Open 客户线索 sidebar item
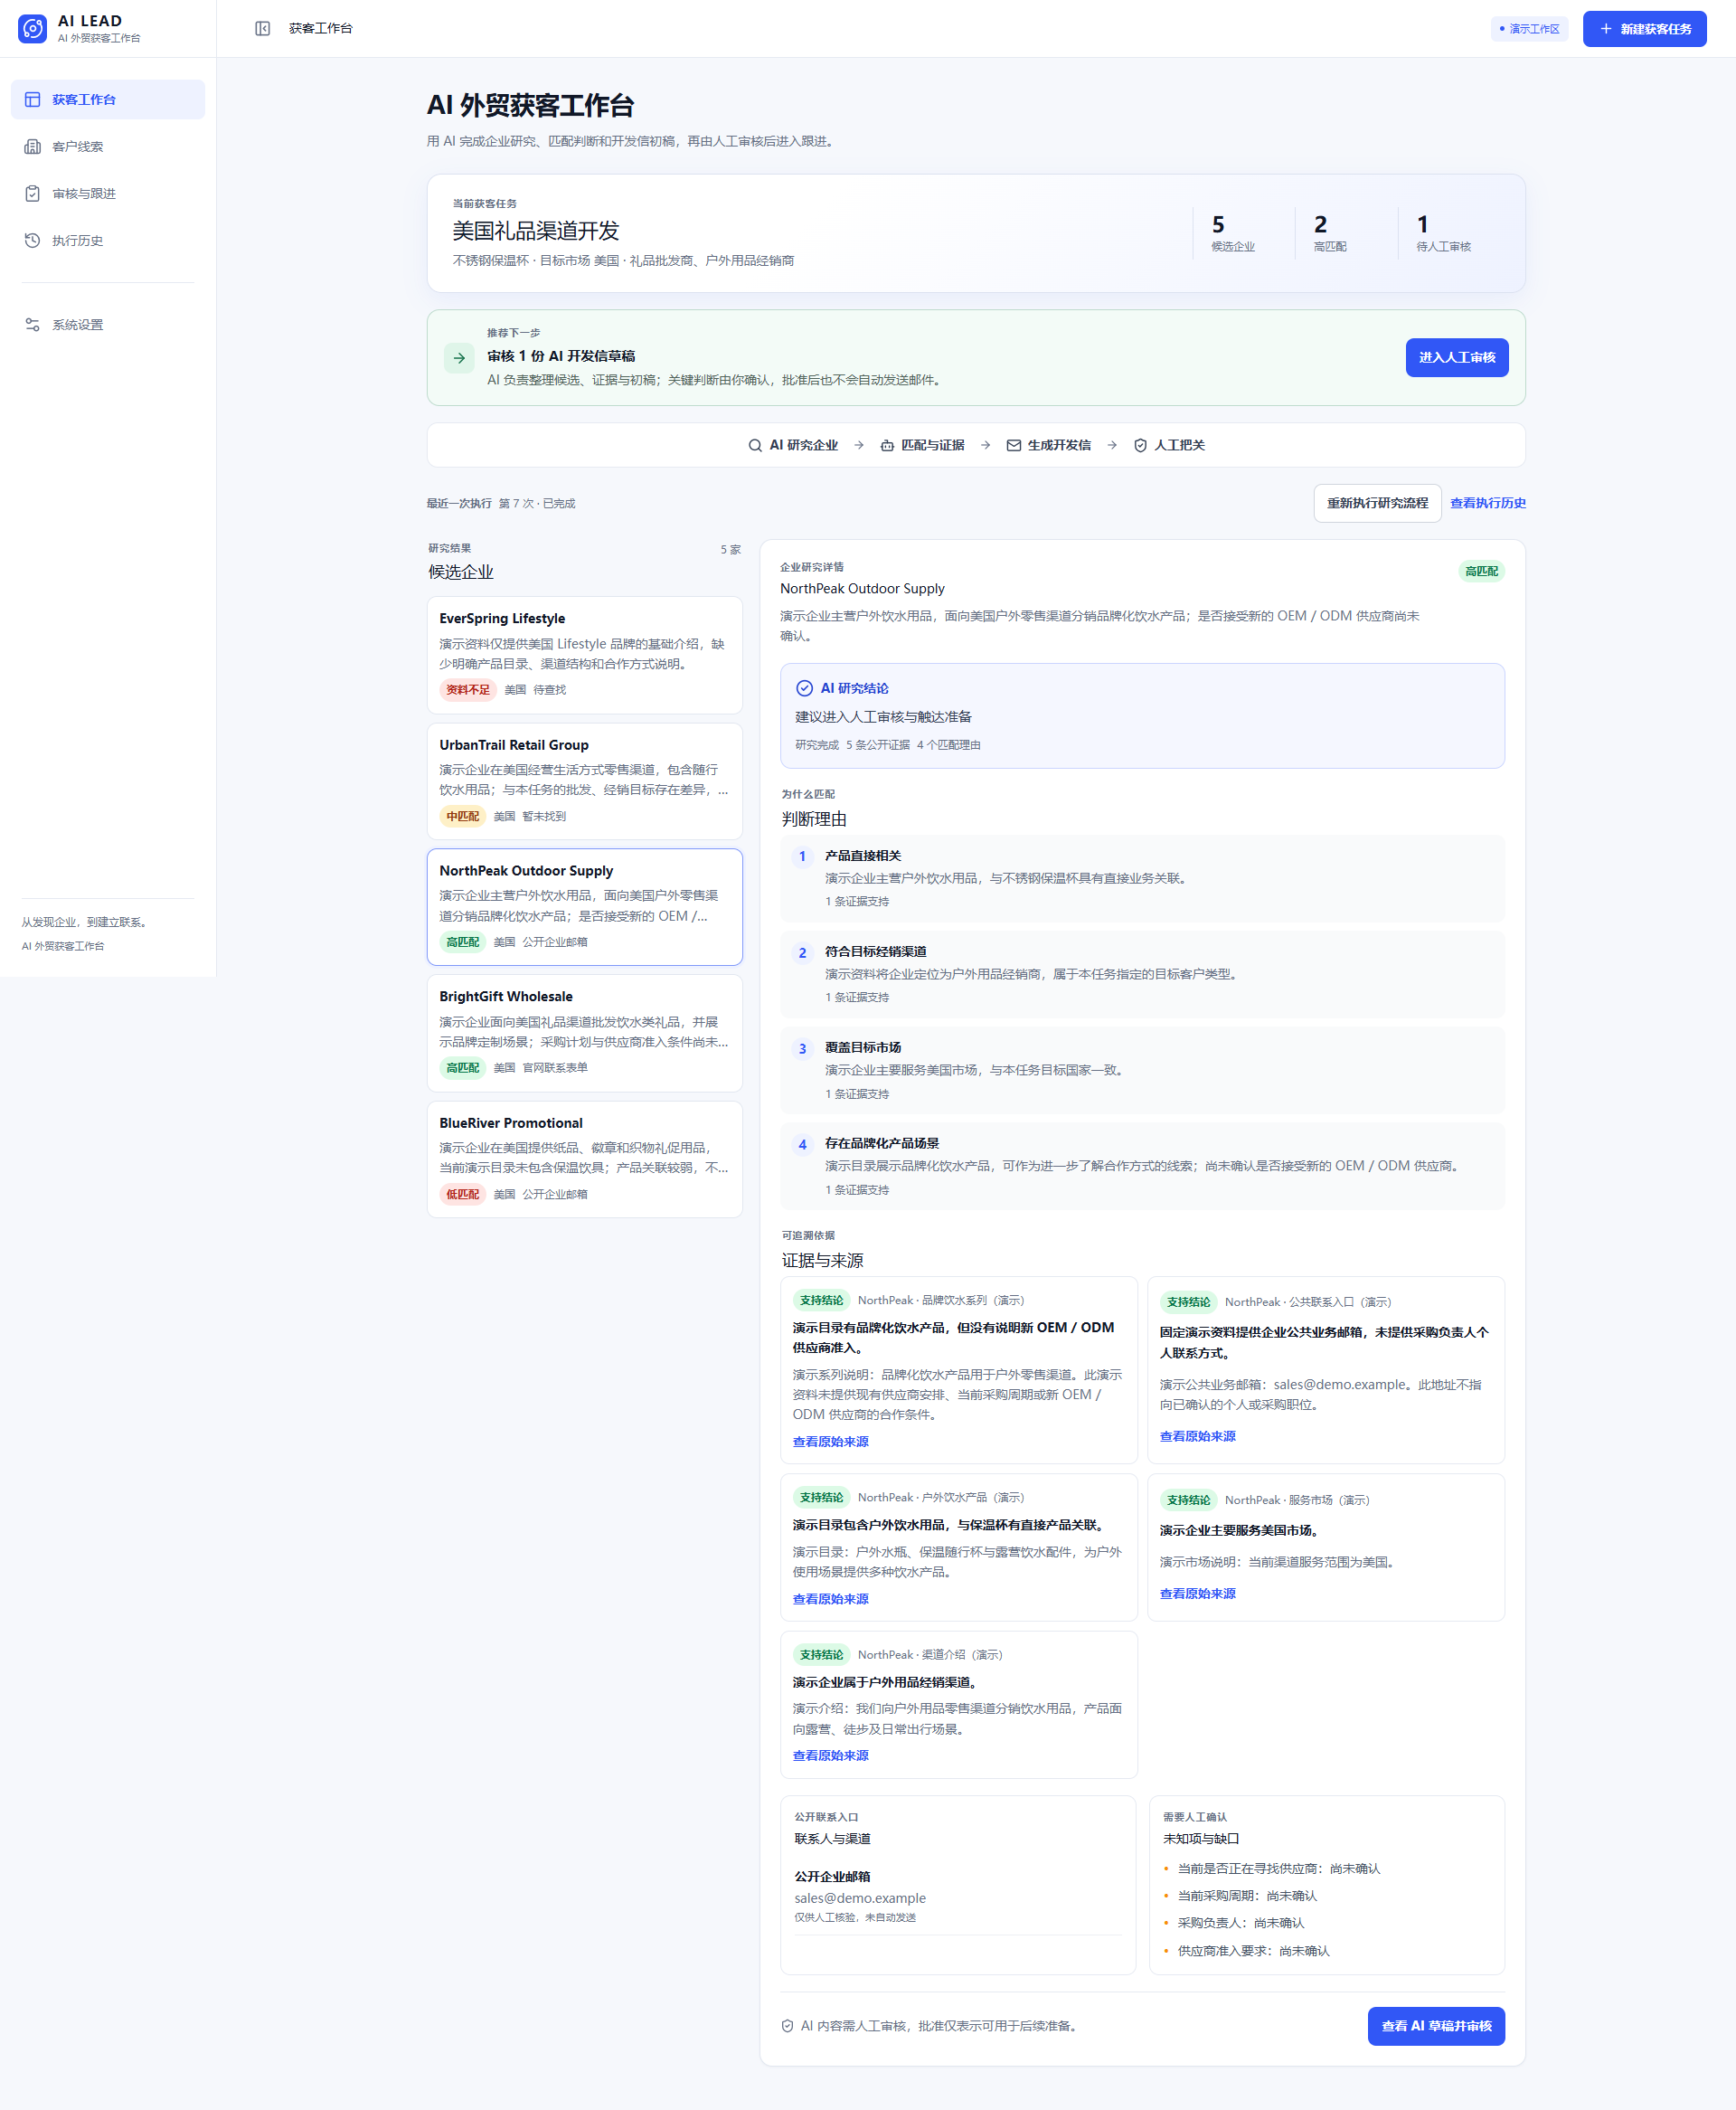This screenshot has height=2110, width=1736. pyautogui.click(x=108, y=147)
